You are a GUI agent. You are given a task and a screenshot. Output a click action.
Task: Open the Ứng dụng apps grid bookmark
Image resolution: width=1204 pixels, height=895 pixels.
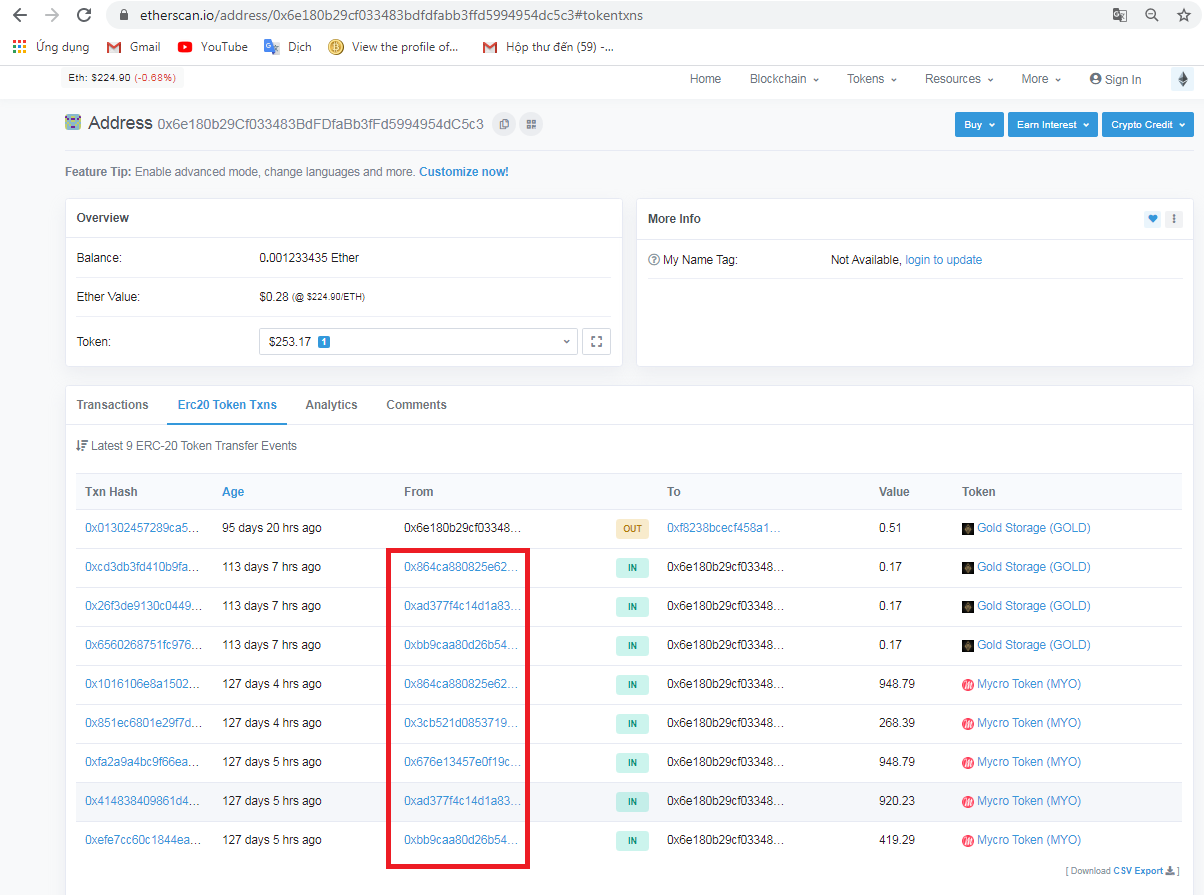51,47
